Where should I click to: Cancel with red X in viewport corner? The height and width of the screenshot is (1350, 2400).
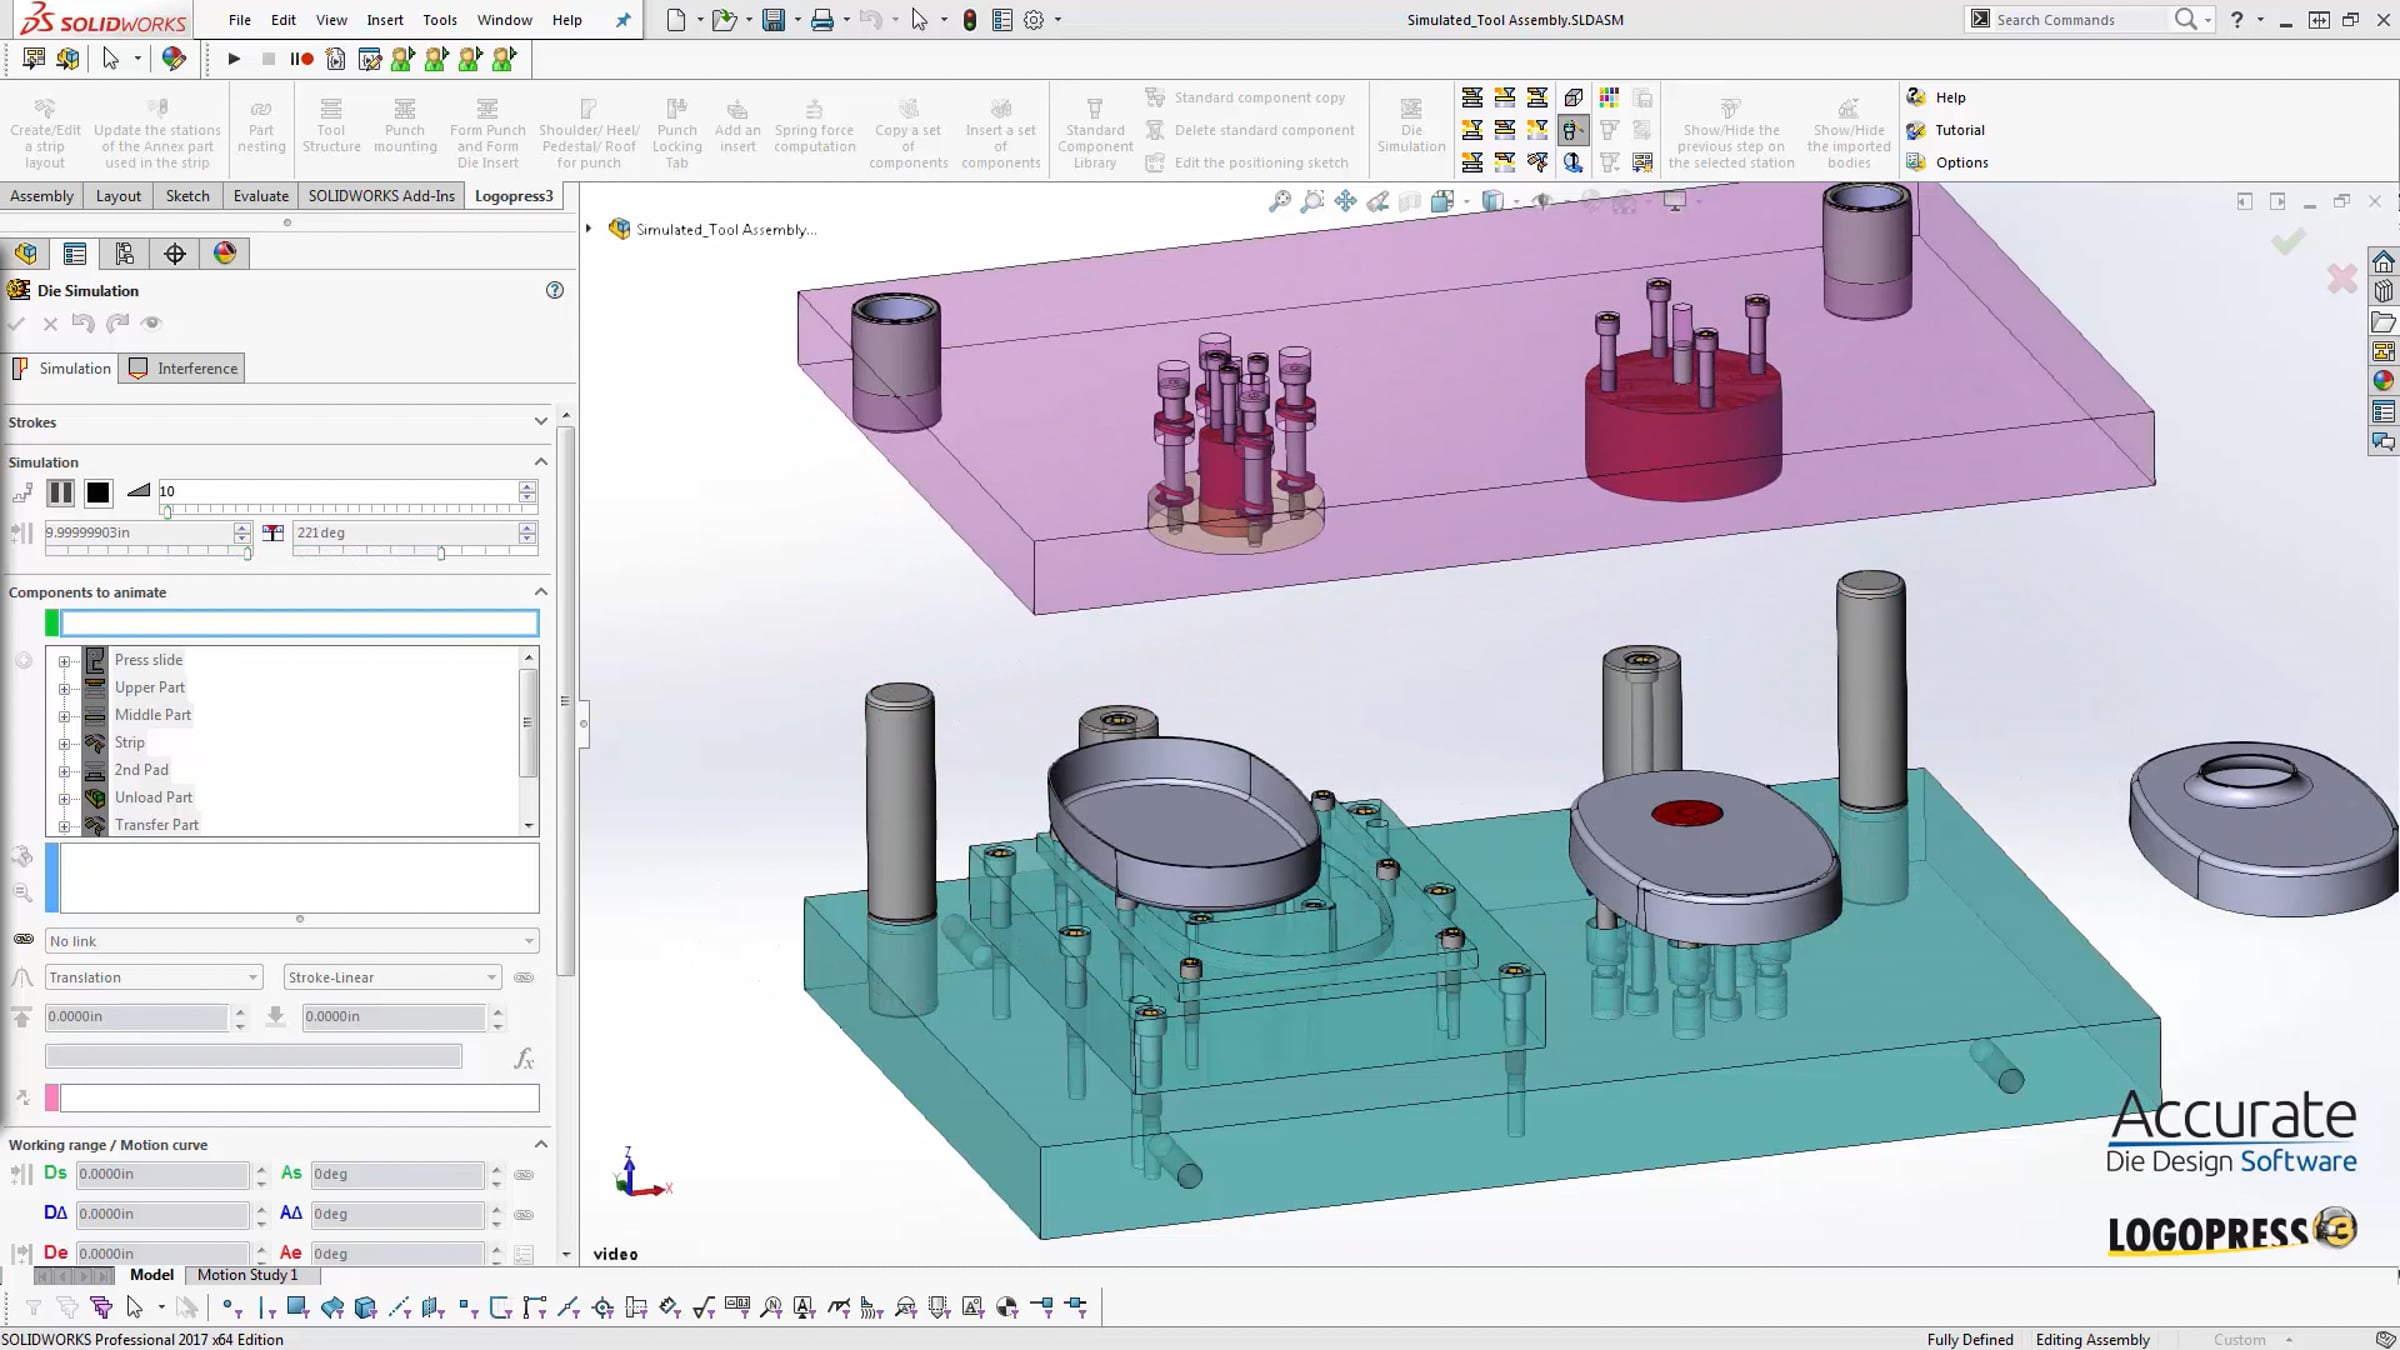2342,278
